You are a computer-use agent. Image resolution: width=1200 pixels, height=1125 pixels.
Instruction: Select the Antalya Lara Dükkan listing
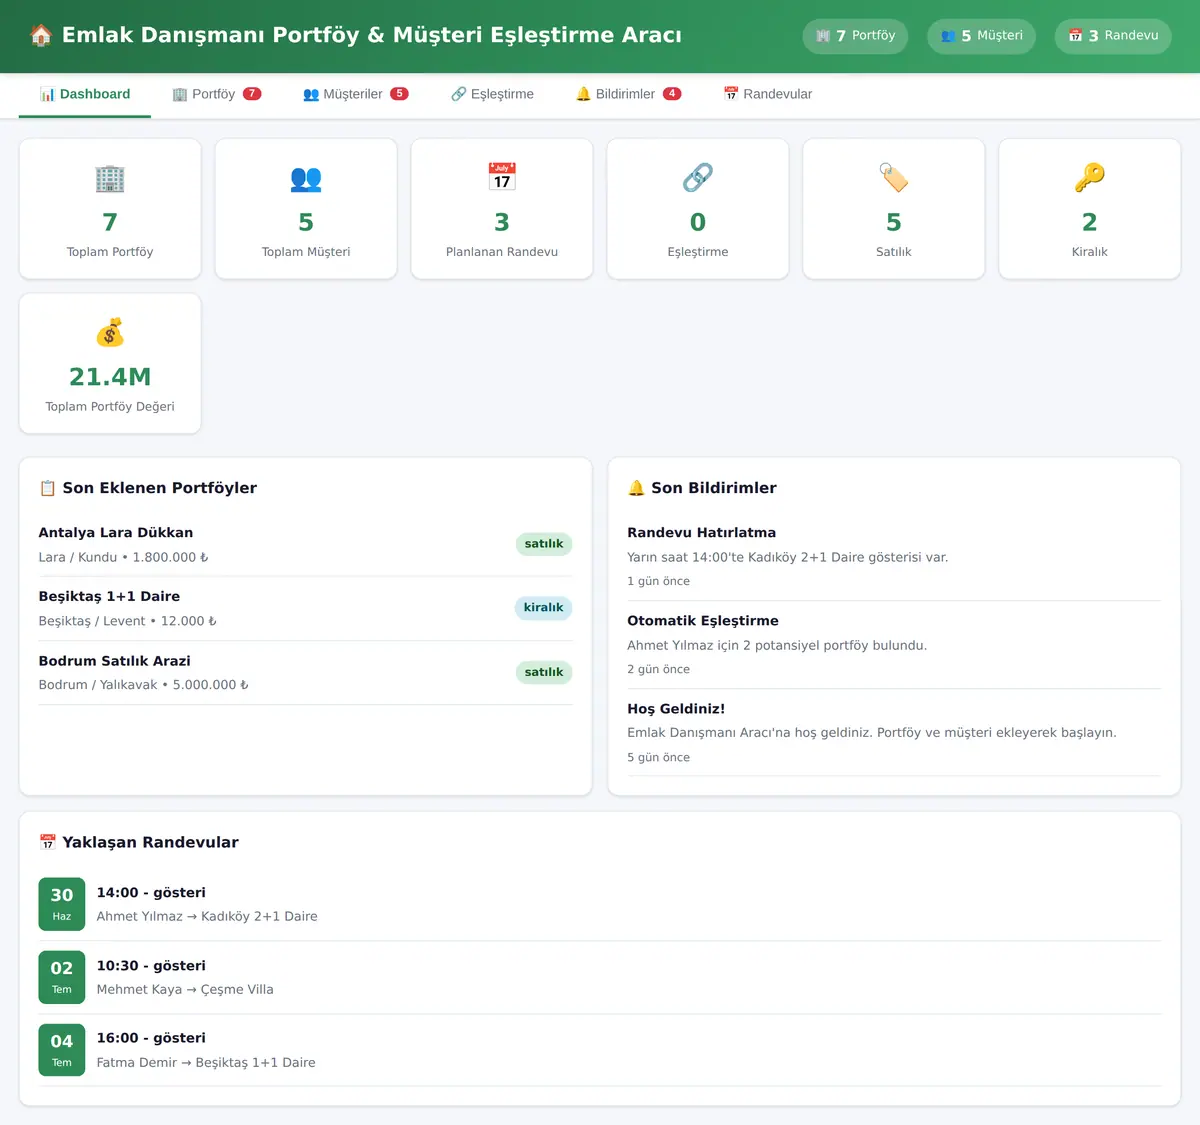click(x=306, y=545)
